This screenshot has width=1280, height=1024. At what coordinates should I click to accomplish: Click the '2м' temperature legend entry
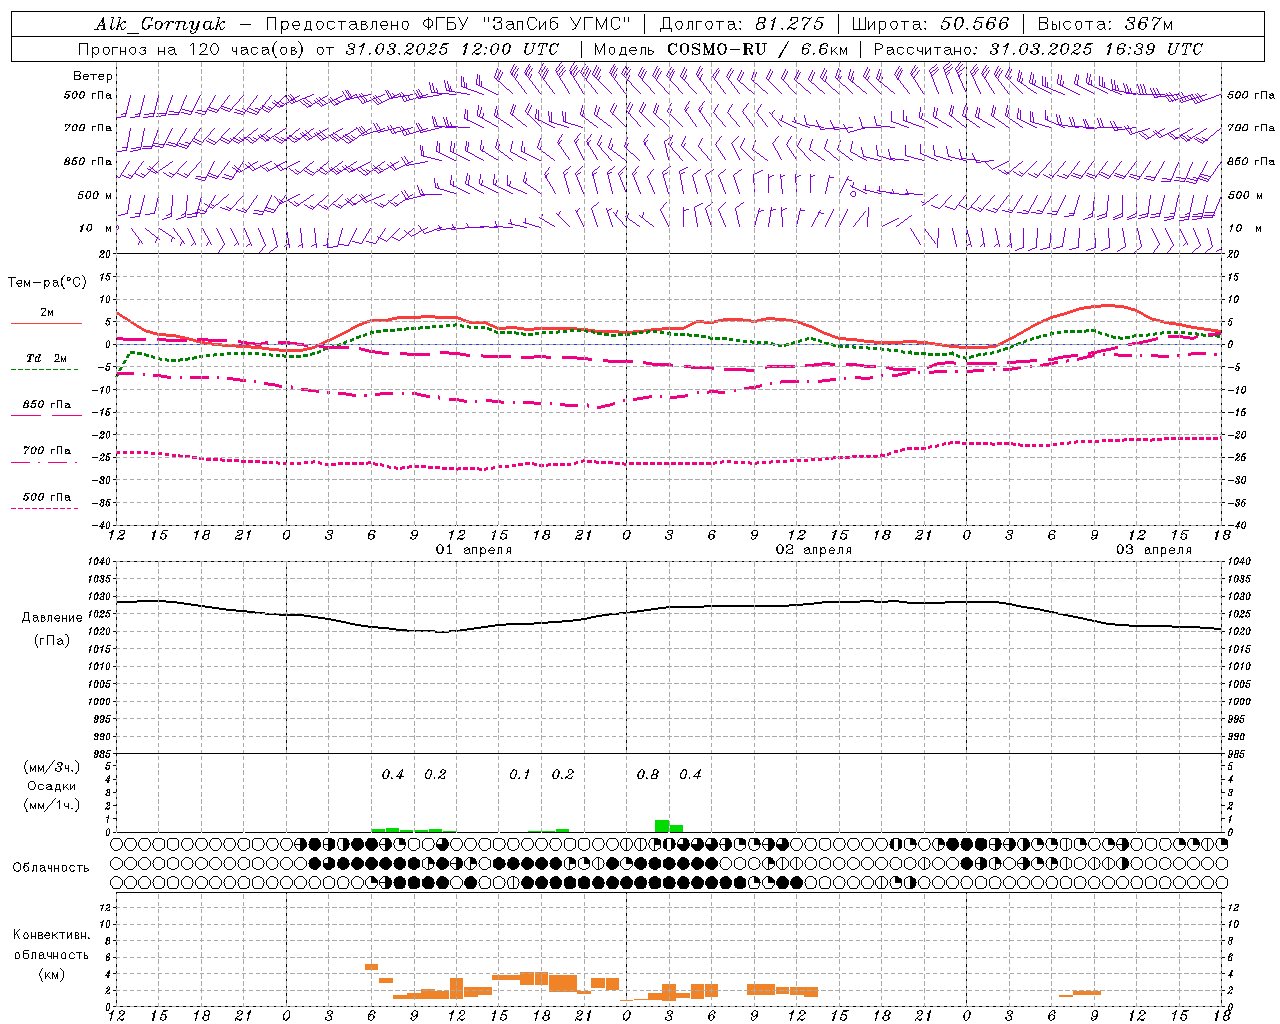click(47, 313)
